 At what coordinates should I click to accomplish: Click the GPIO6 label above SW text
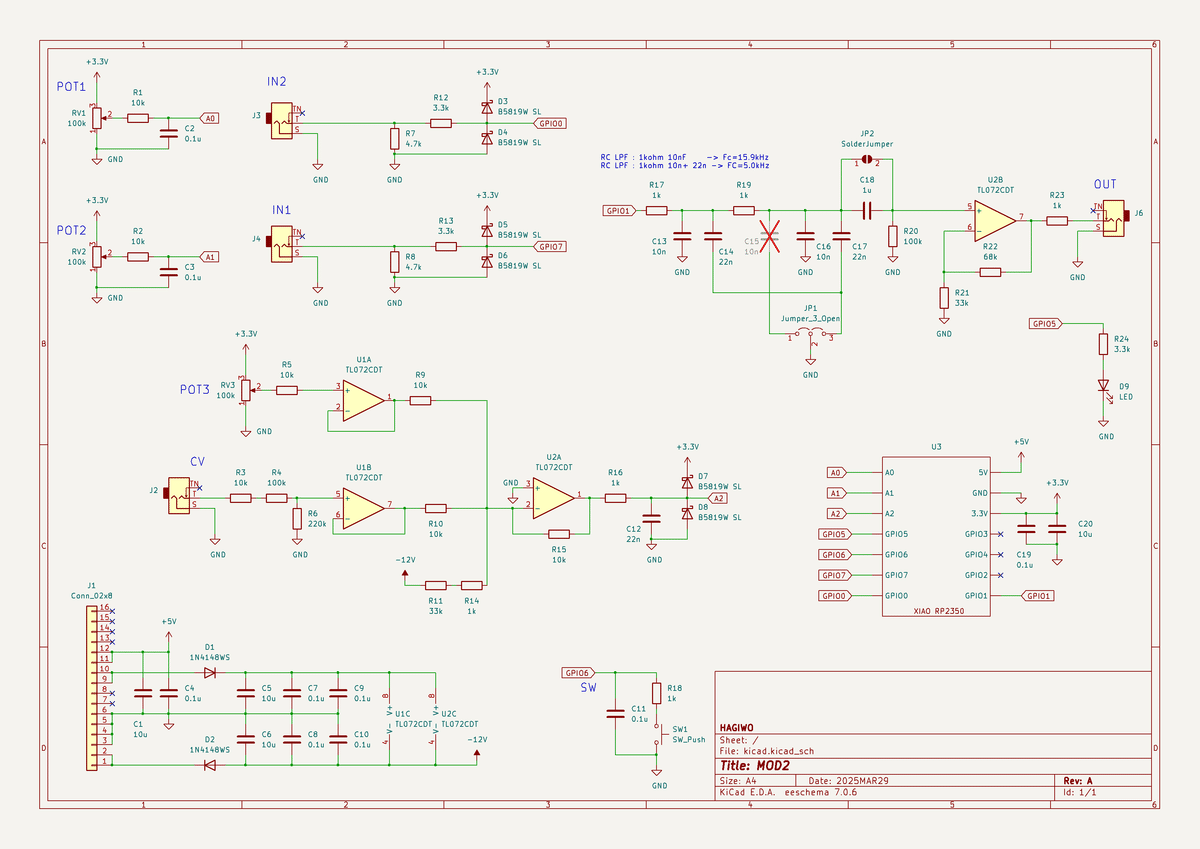[x=579, y=673]
